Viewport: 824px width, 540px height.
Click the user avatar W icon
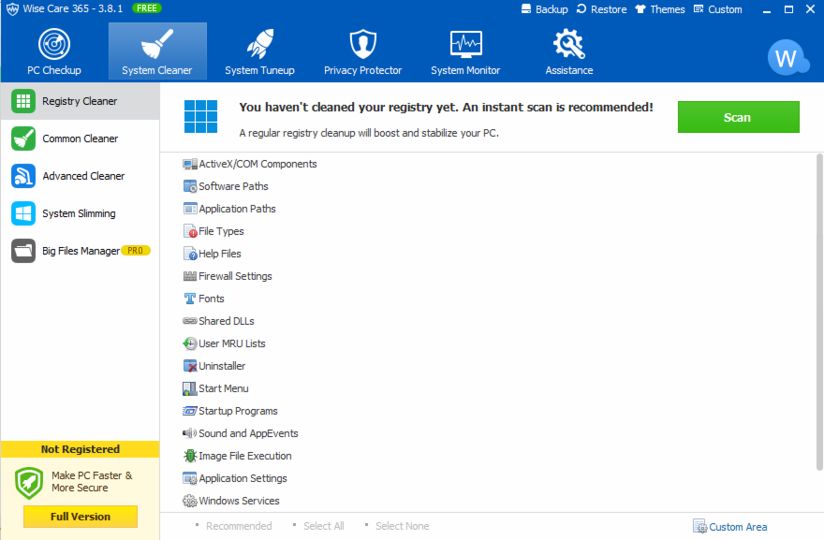787,57
